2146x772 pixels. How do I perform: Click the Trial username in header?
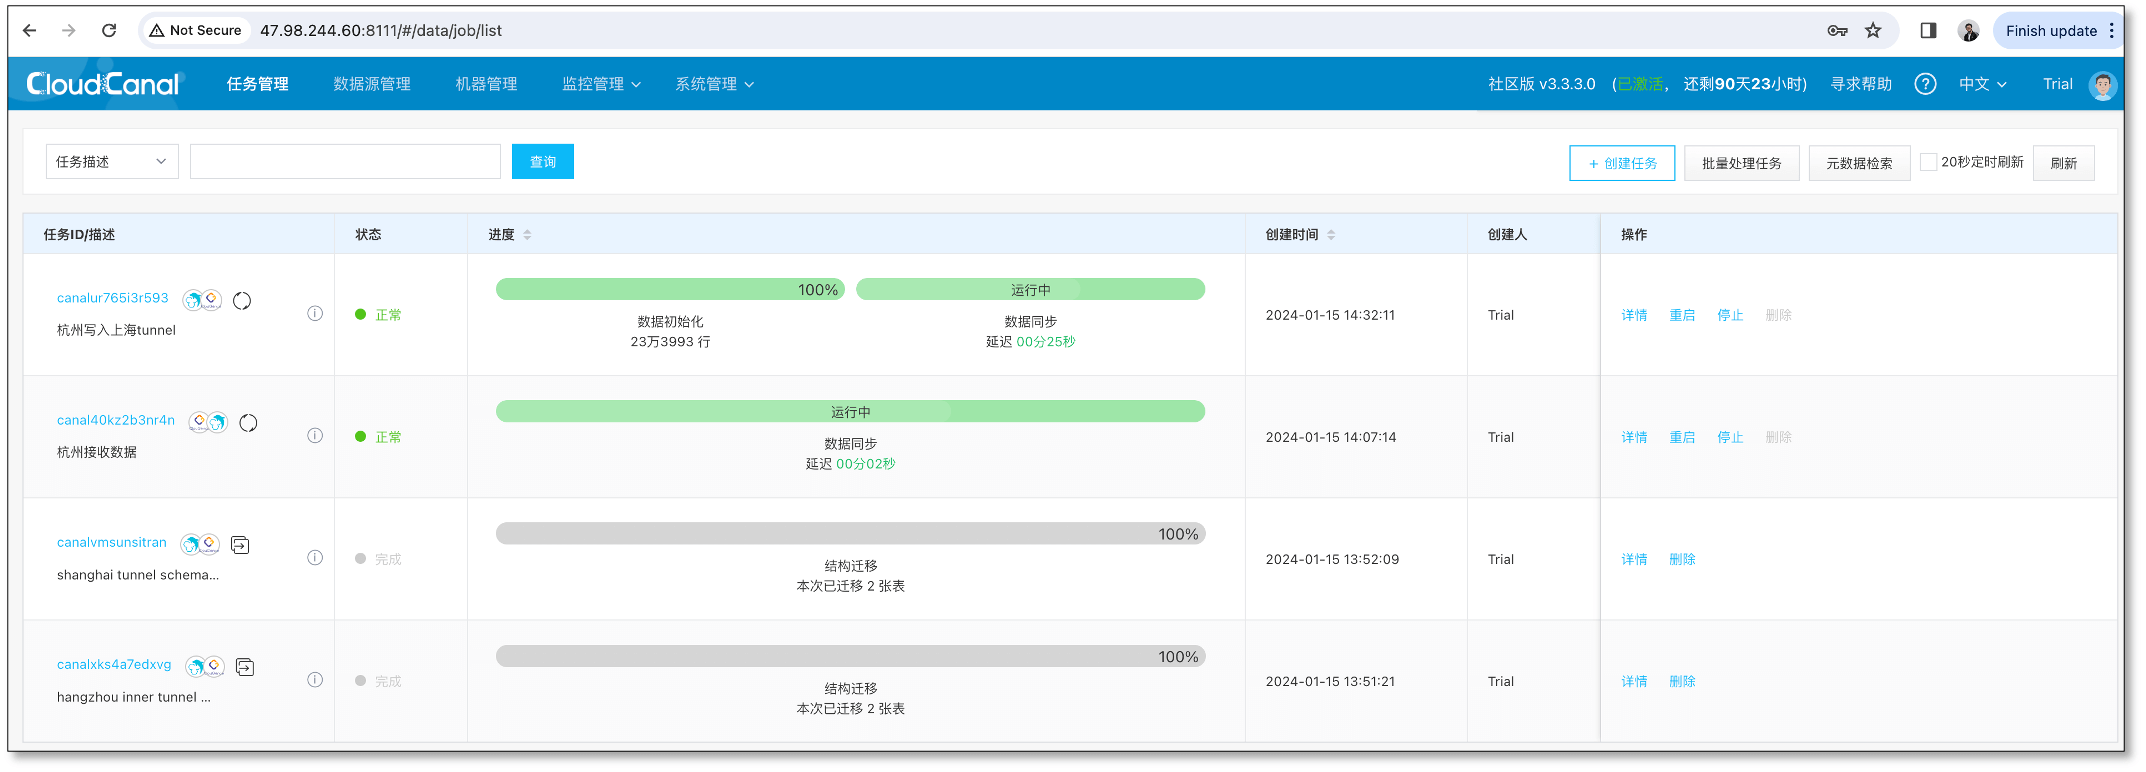click(x=2057, y=84)
